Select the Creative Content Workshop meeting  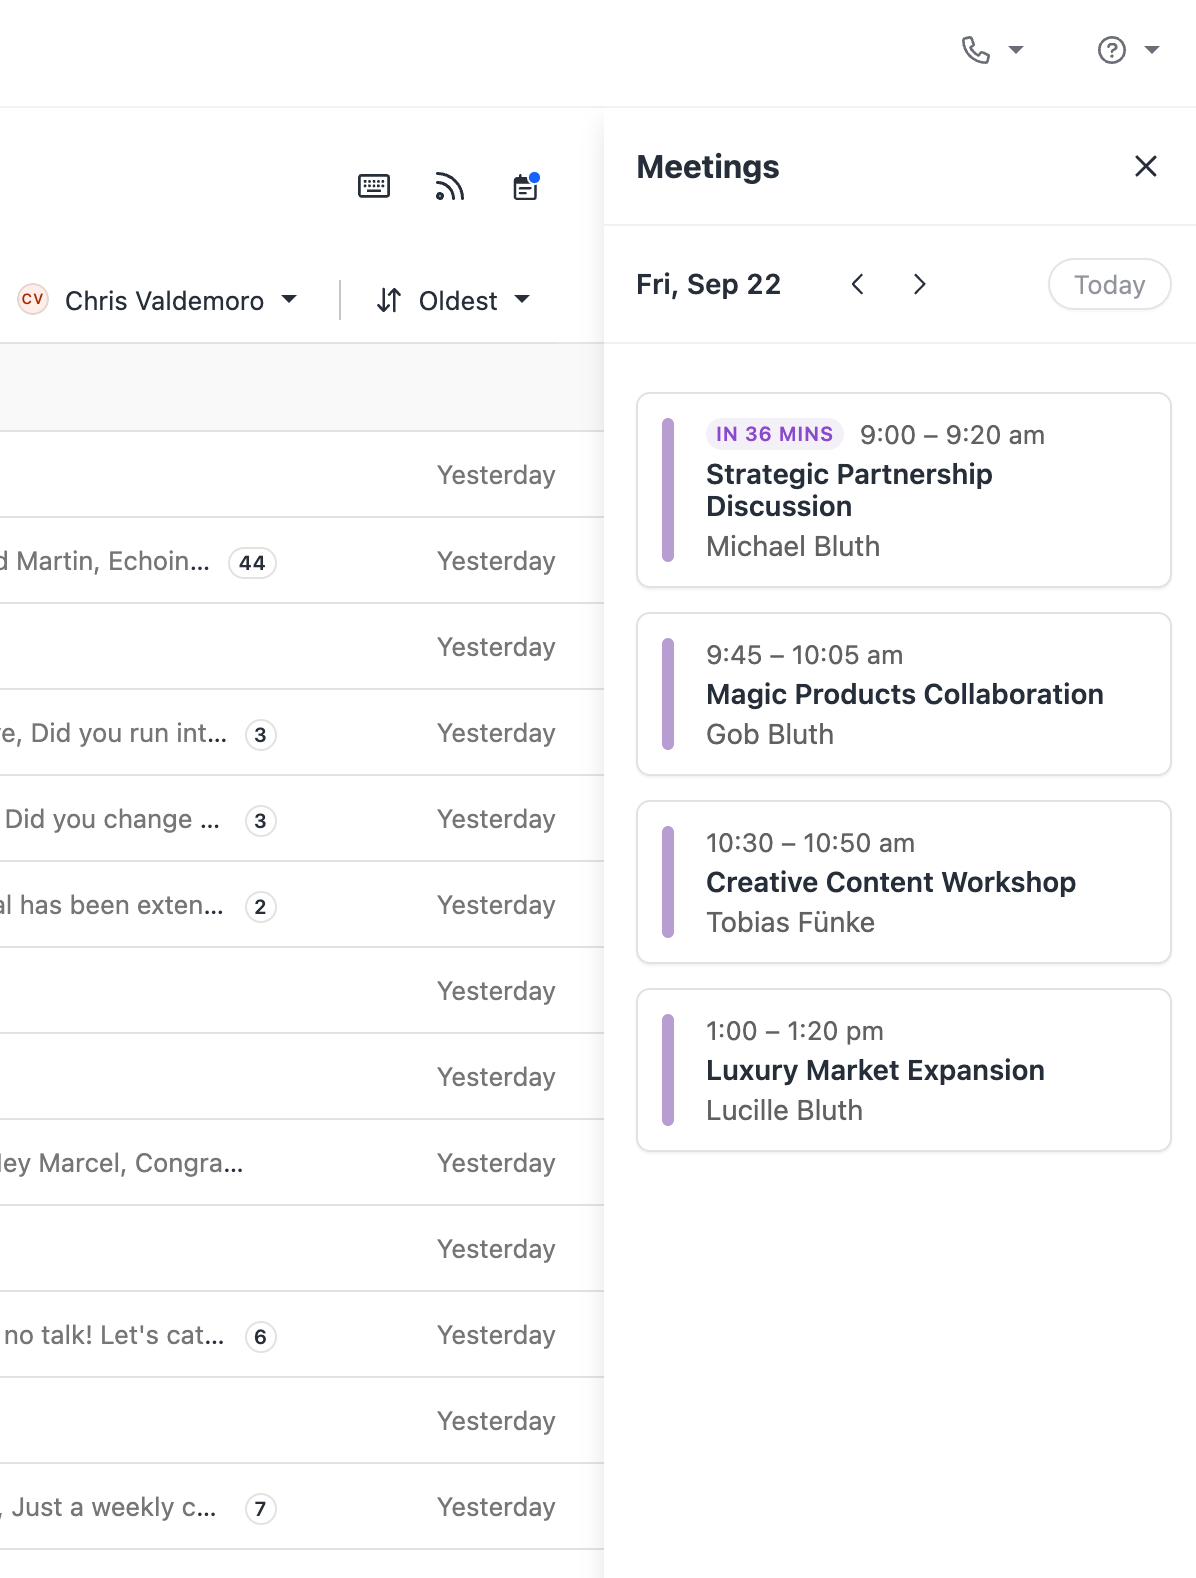(x=903, y=882)
